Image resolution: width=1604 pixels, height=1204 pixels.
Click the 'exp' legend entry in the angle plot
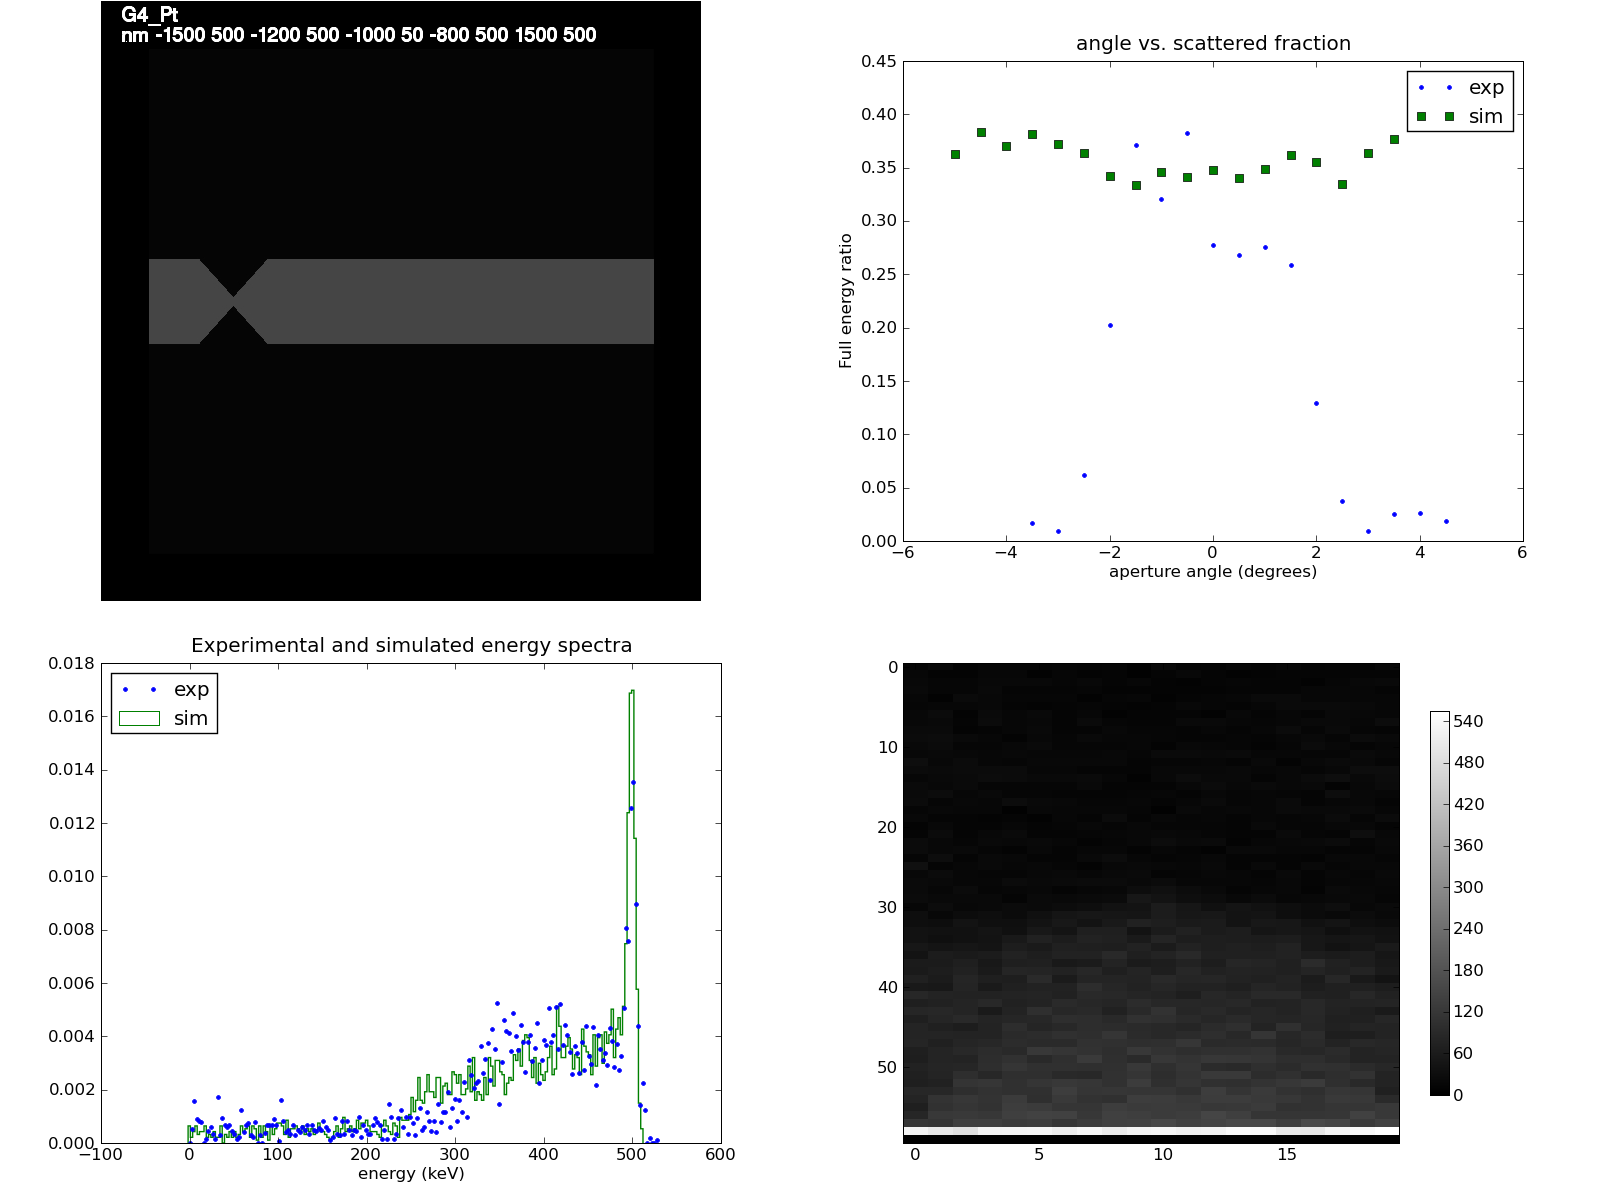coord(1486,87)
